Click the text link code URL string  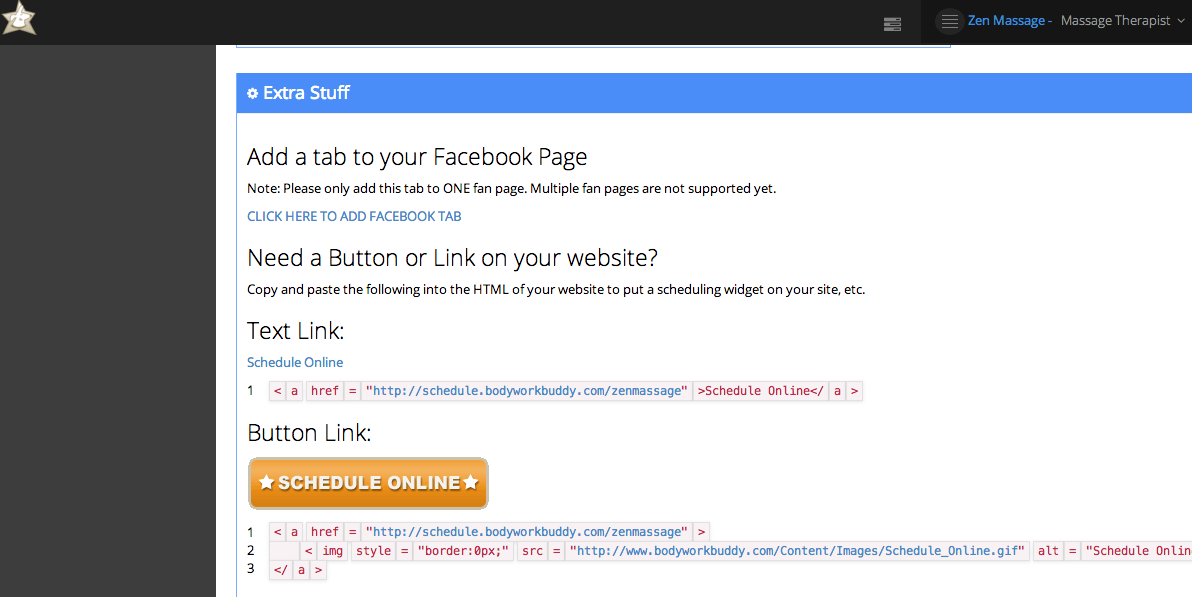[527, 391]
